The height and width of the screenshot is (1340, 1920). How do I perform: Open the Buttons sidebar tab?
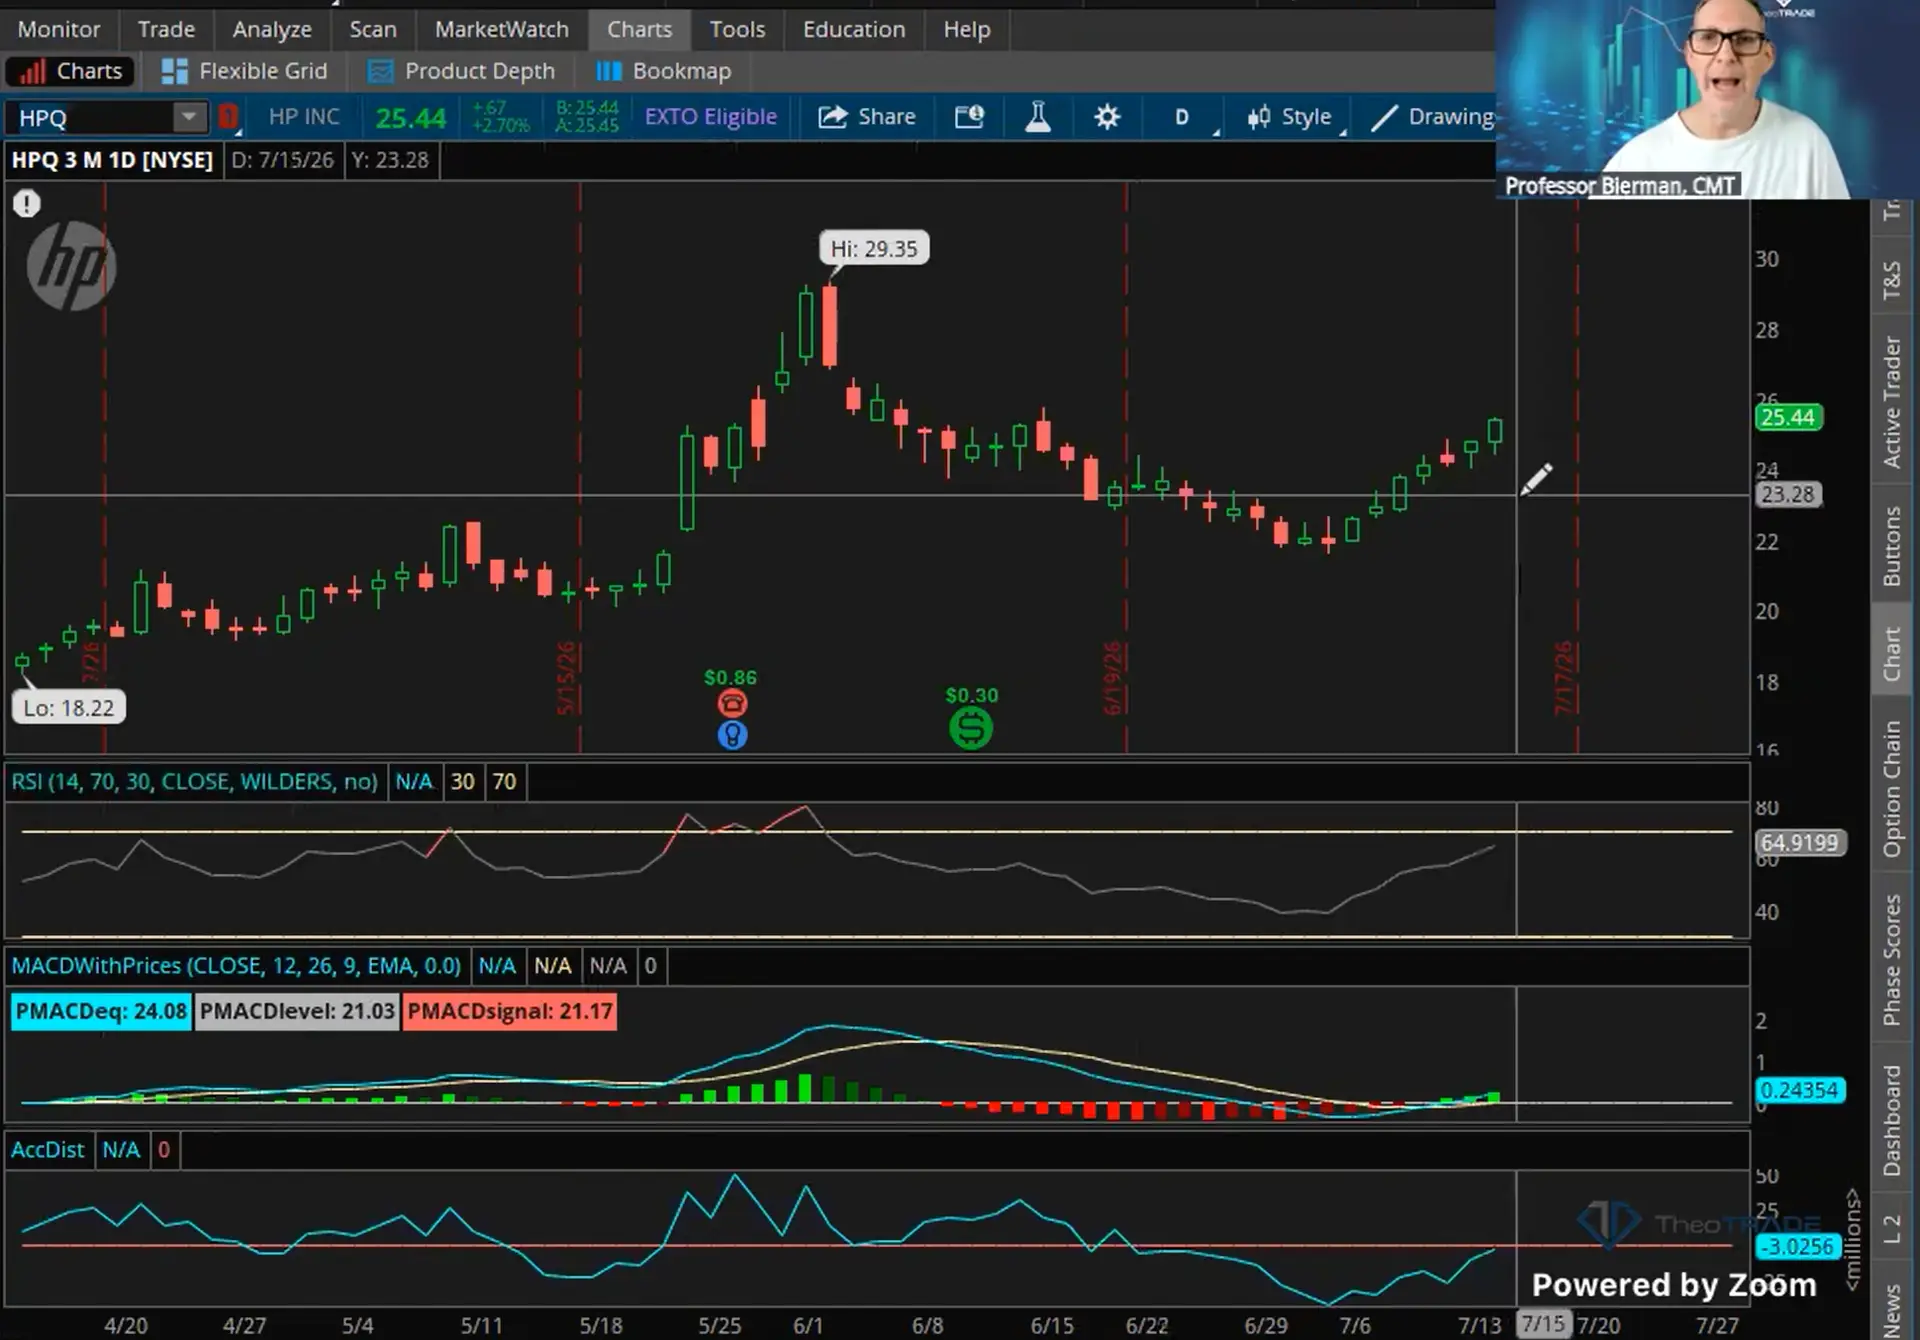point(1892,546)
